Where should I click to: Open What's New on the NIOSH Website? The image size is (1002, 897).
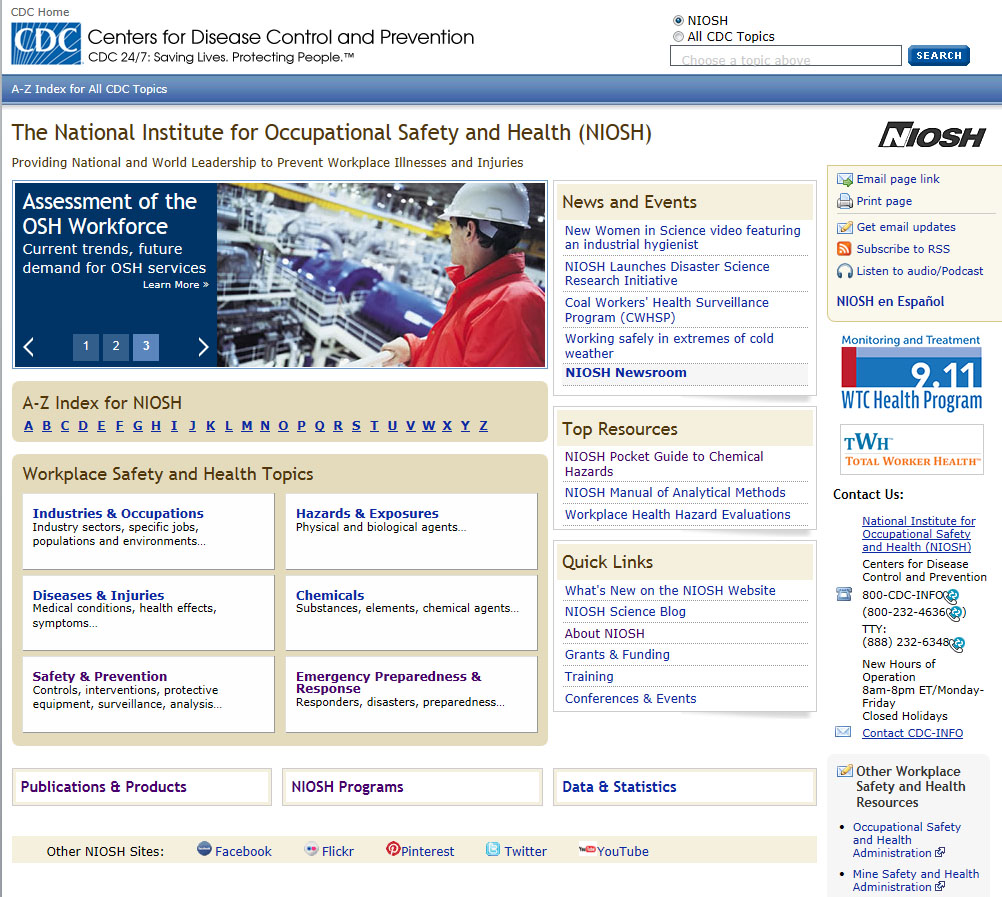coord(670,590)
